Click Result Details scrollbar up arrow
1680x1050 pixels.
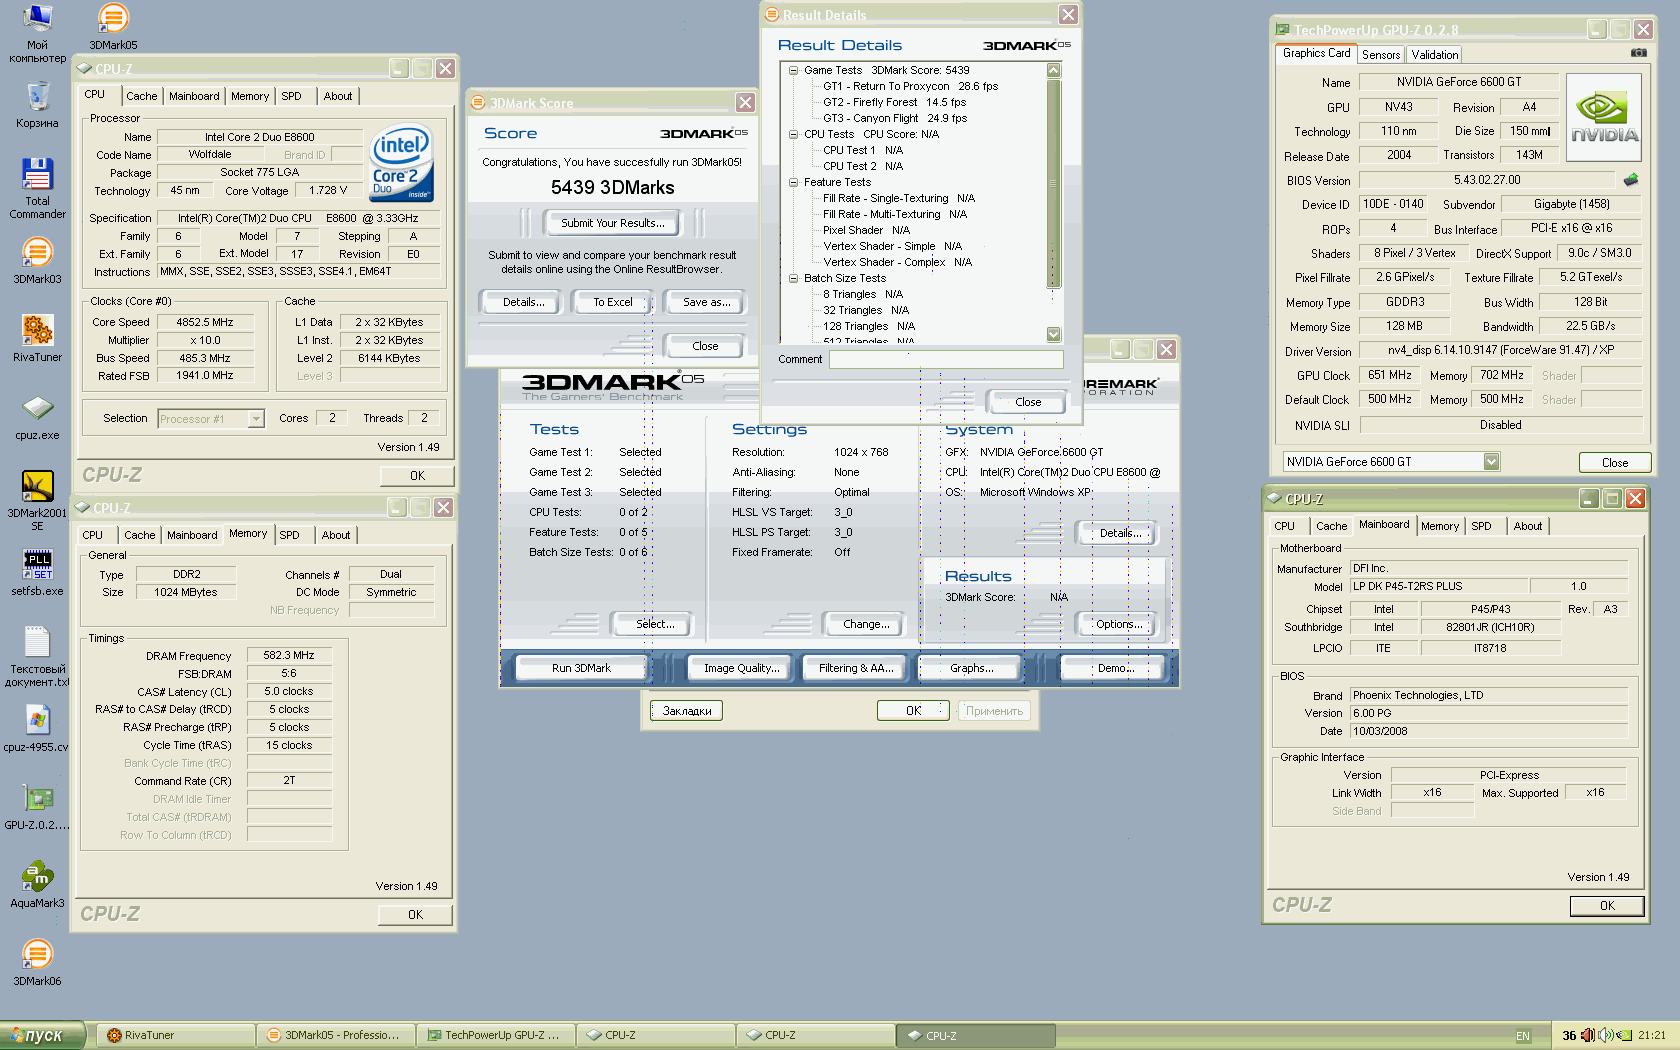click(x=1053, y=70)
